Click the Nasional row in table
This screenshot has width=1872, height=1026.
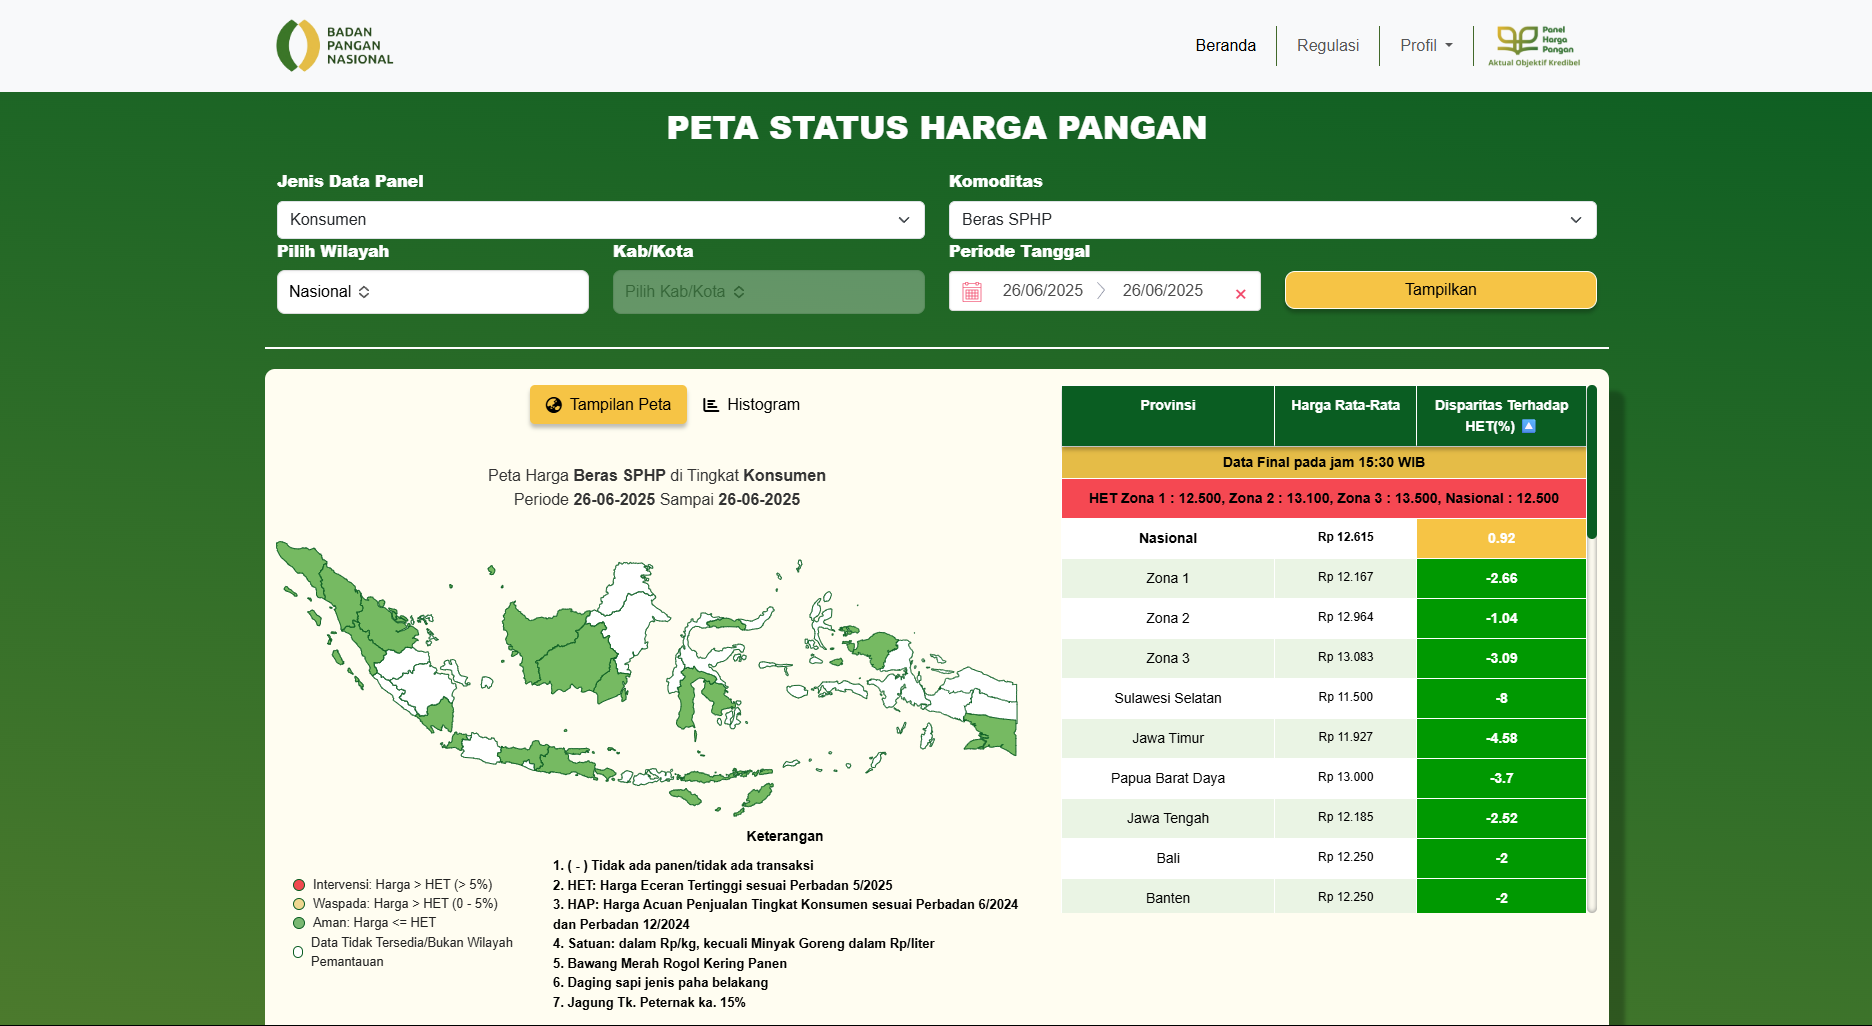pos(1324,538)
